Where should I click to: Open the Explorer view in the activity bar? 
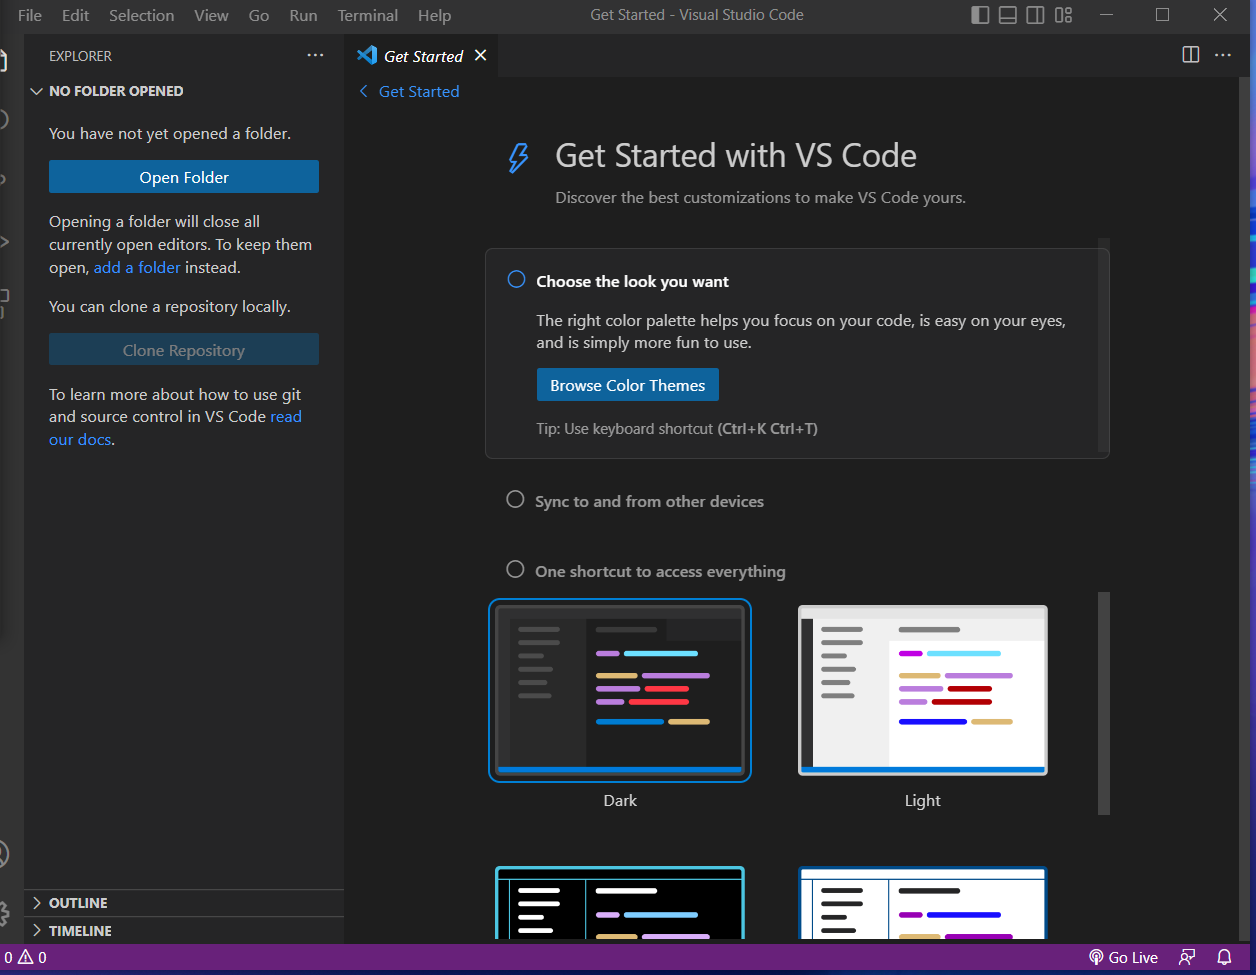click(4, 59)
